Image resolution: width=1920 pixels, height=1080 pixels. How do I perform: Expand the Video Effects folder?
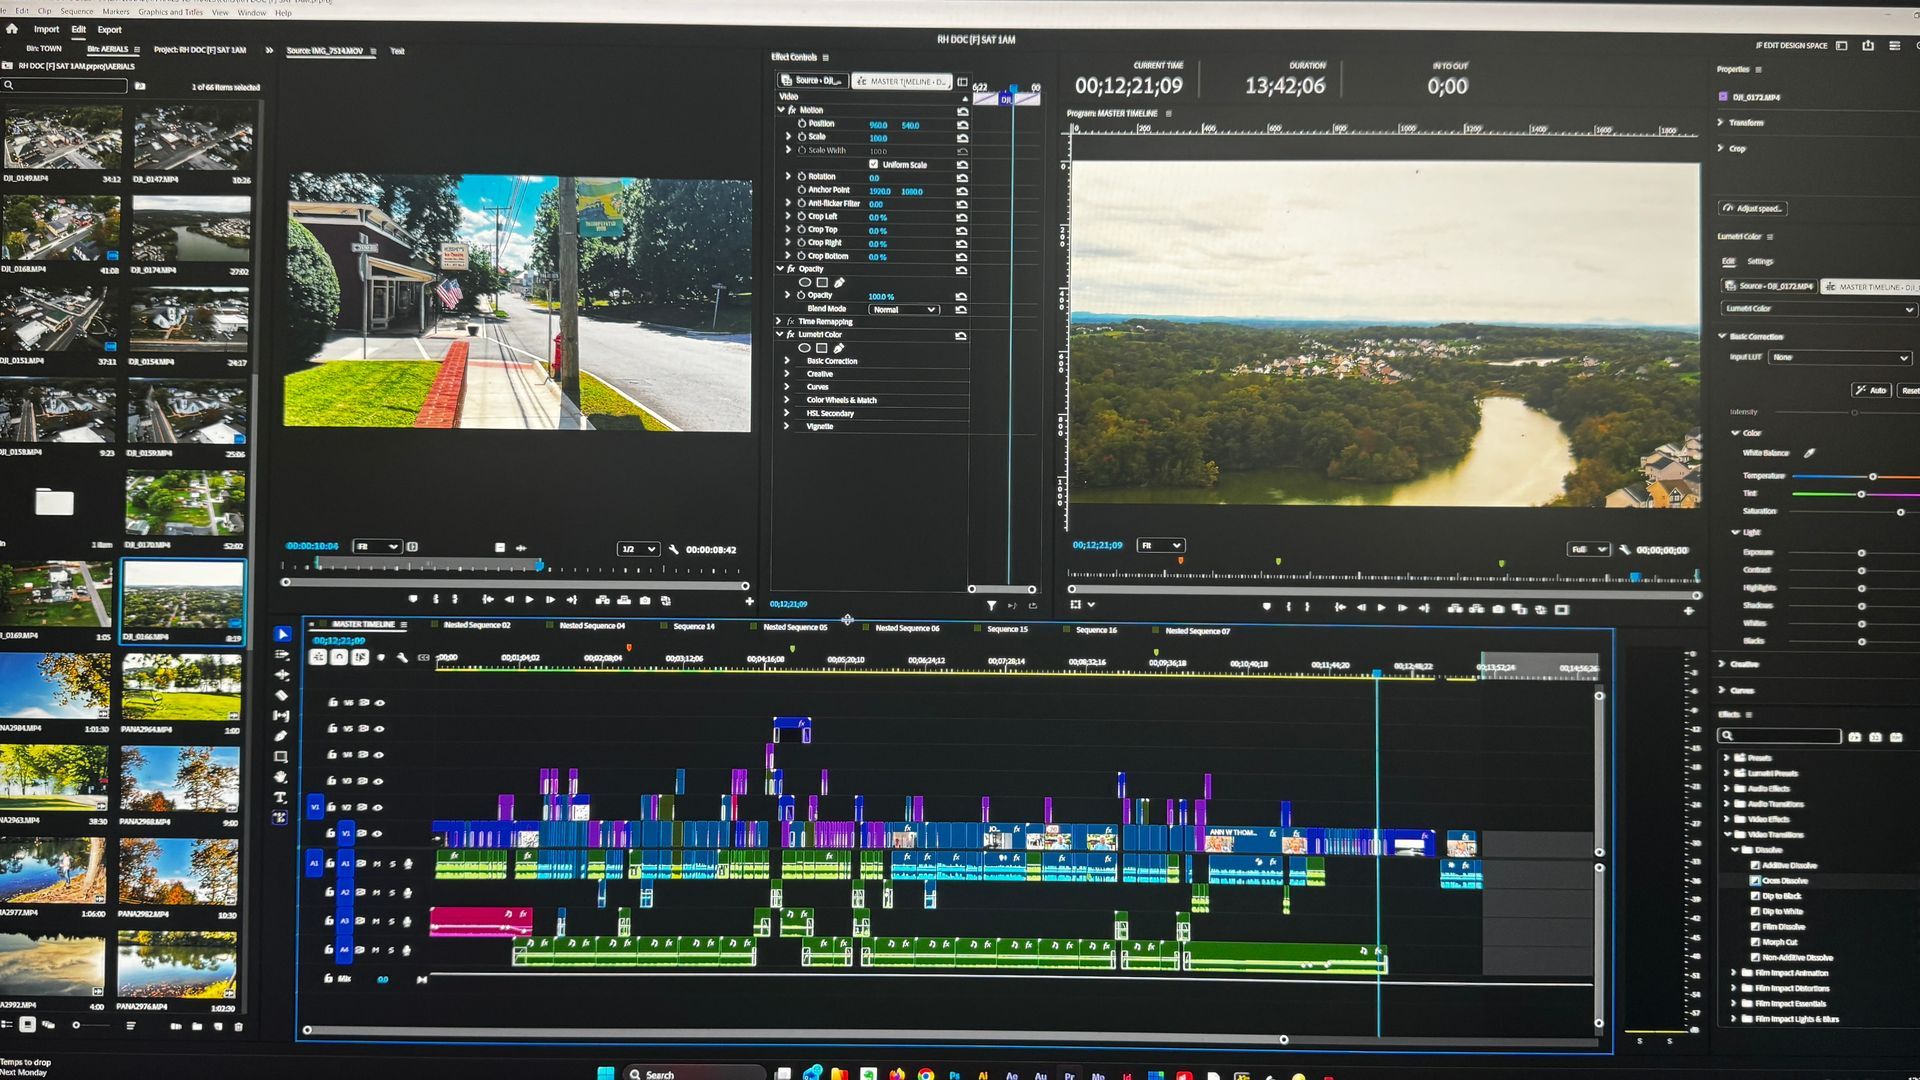[x=1727, y=819]
